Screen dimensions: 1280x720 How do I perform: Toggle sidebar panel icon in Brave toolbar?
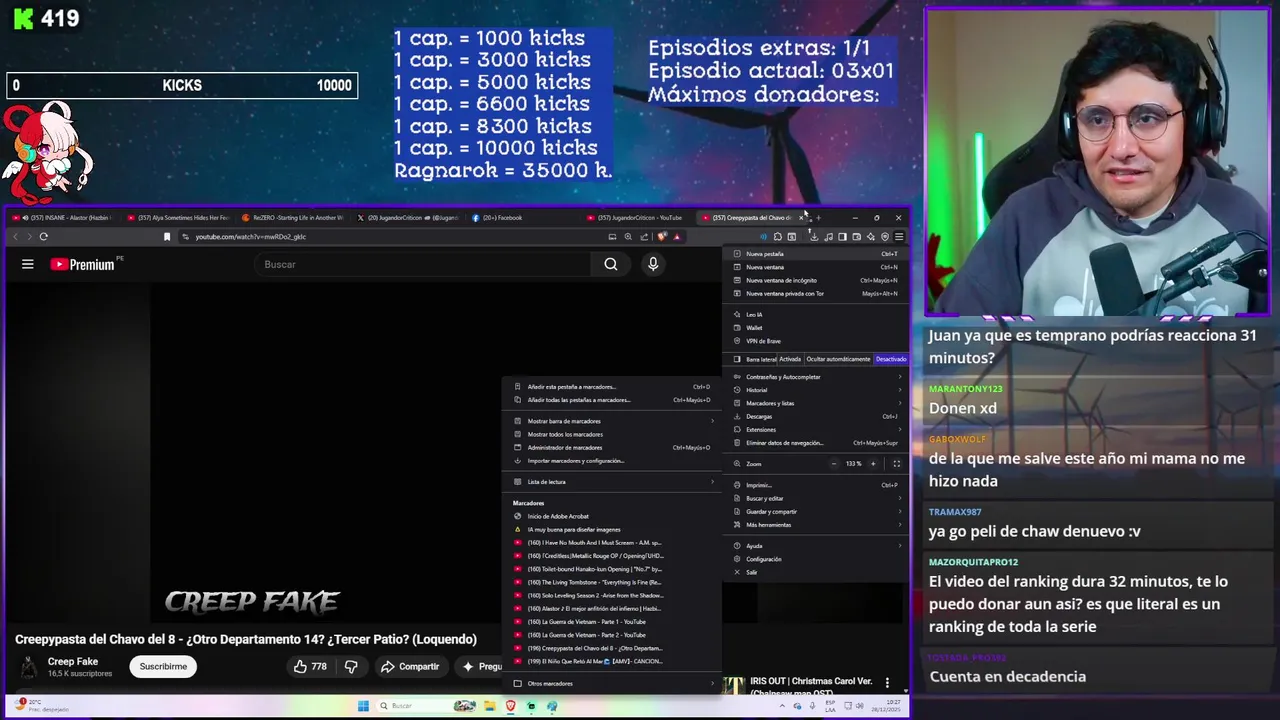(x=842, y=237)
